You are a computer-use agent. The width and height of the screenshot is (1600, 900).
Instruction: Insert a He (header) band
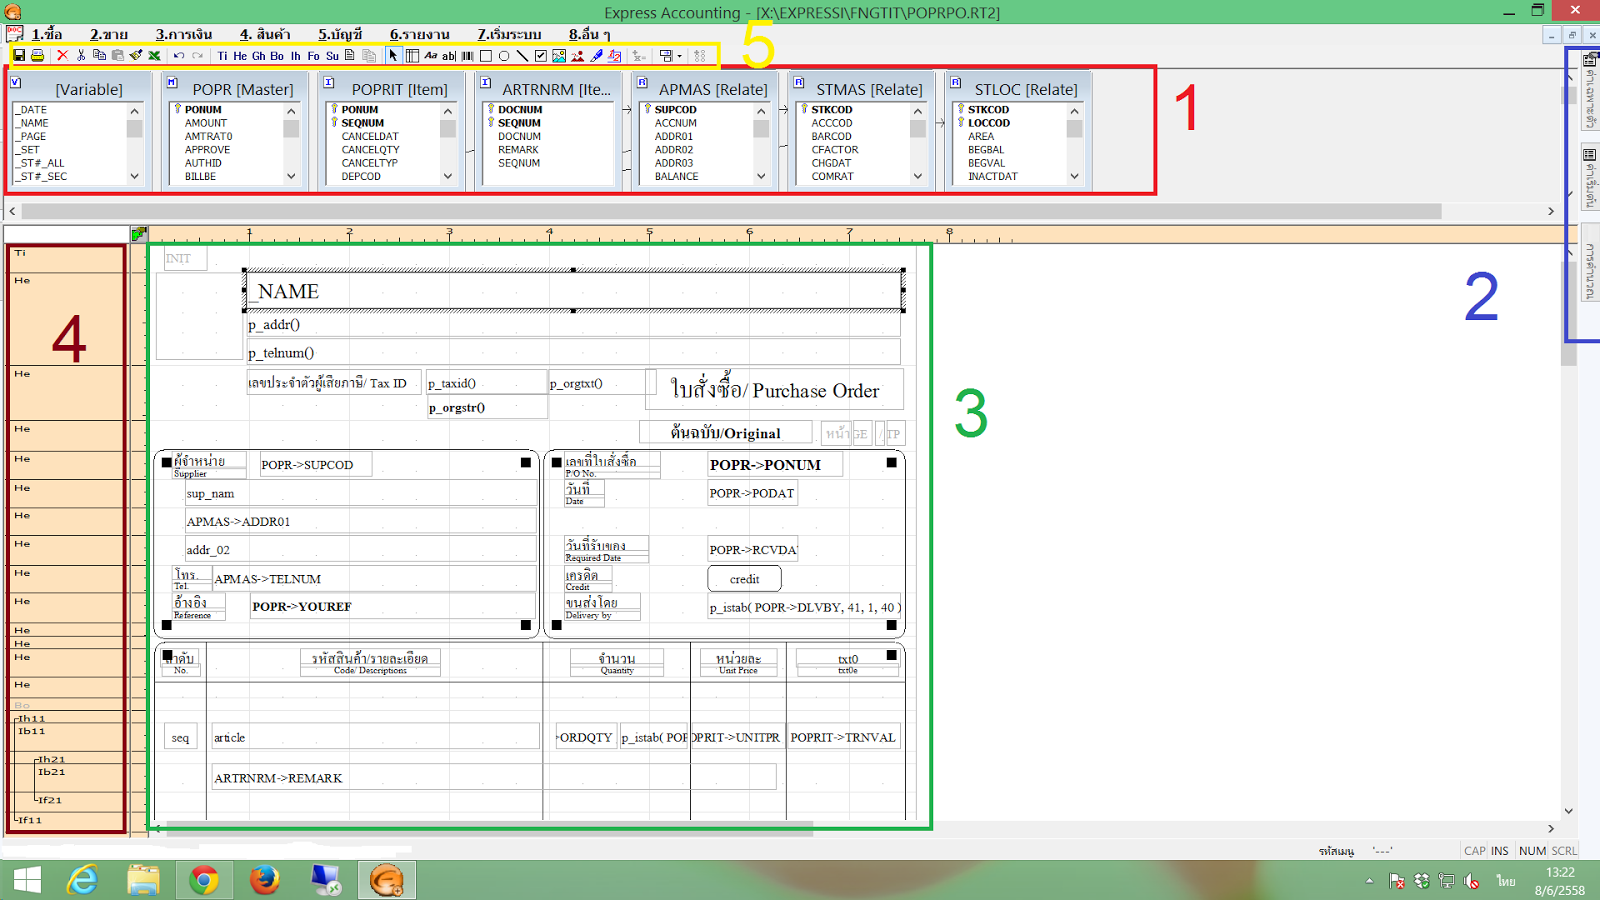coord(240,56)
